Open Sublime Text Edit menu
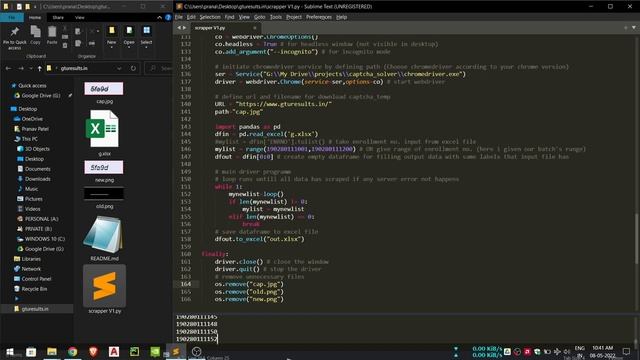 [x=191, y=17]
